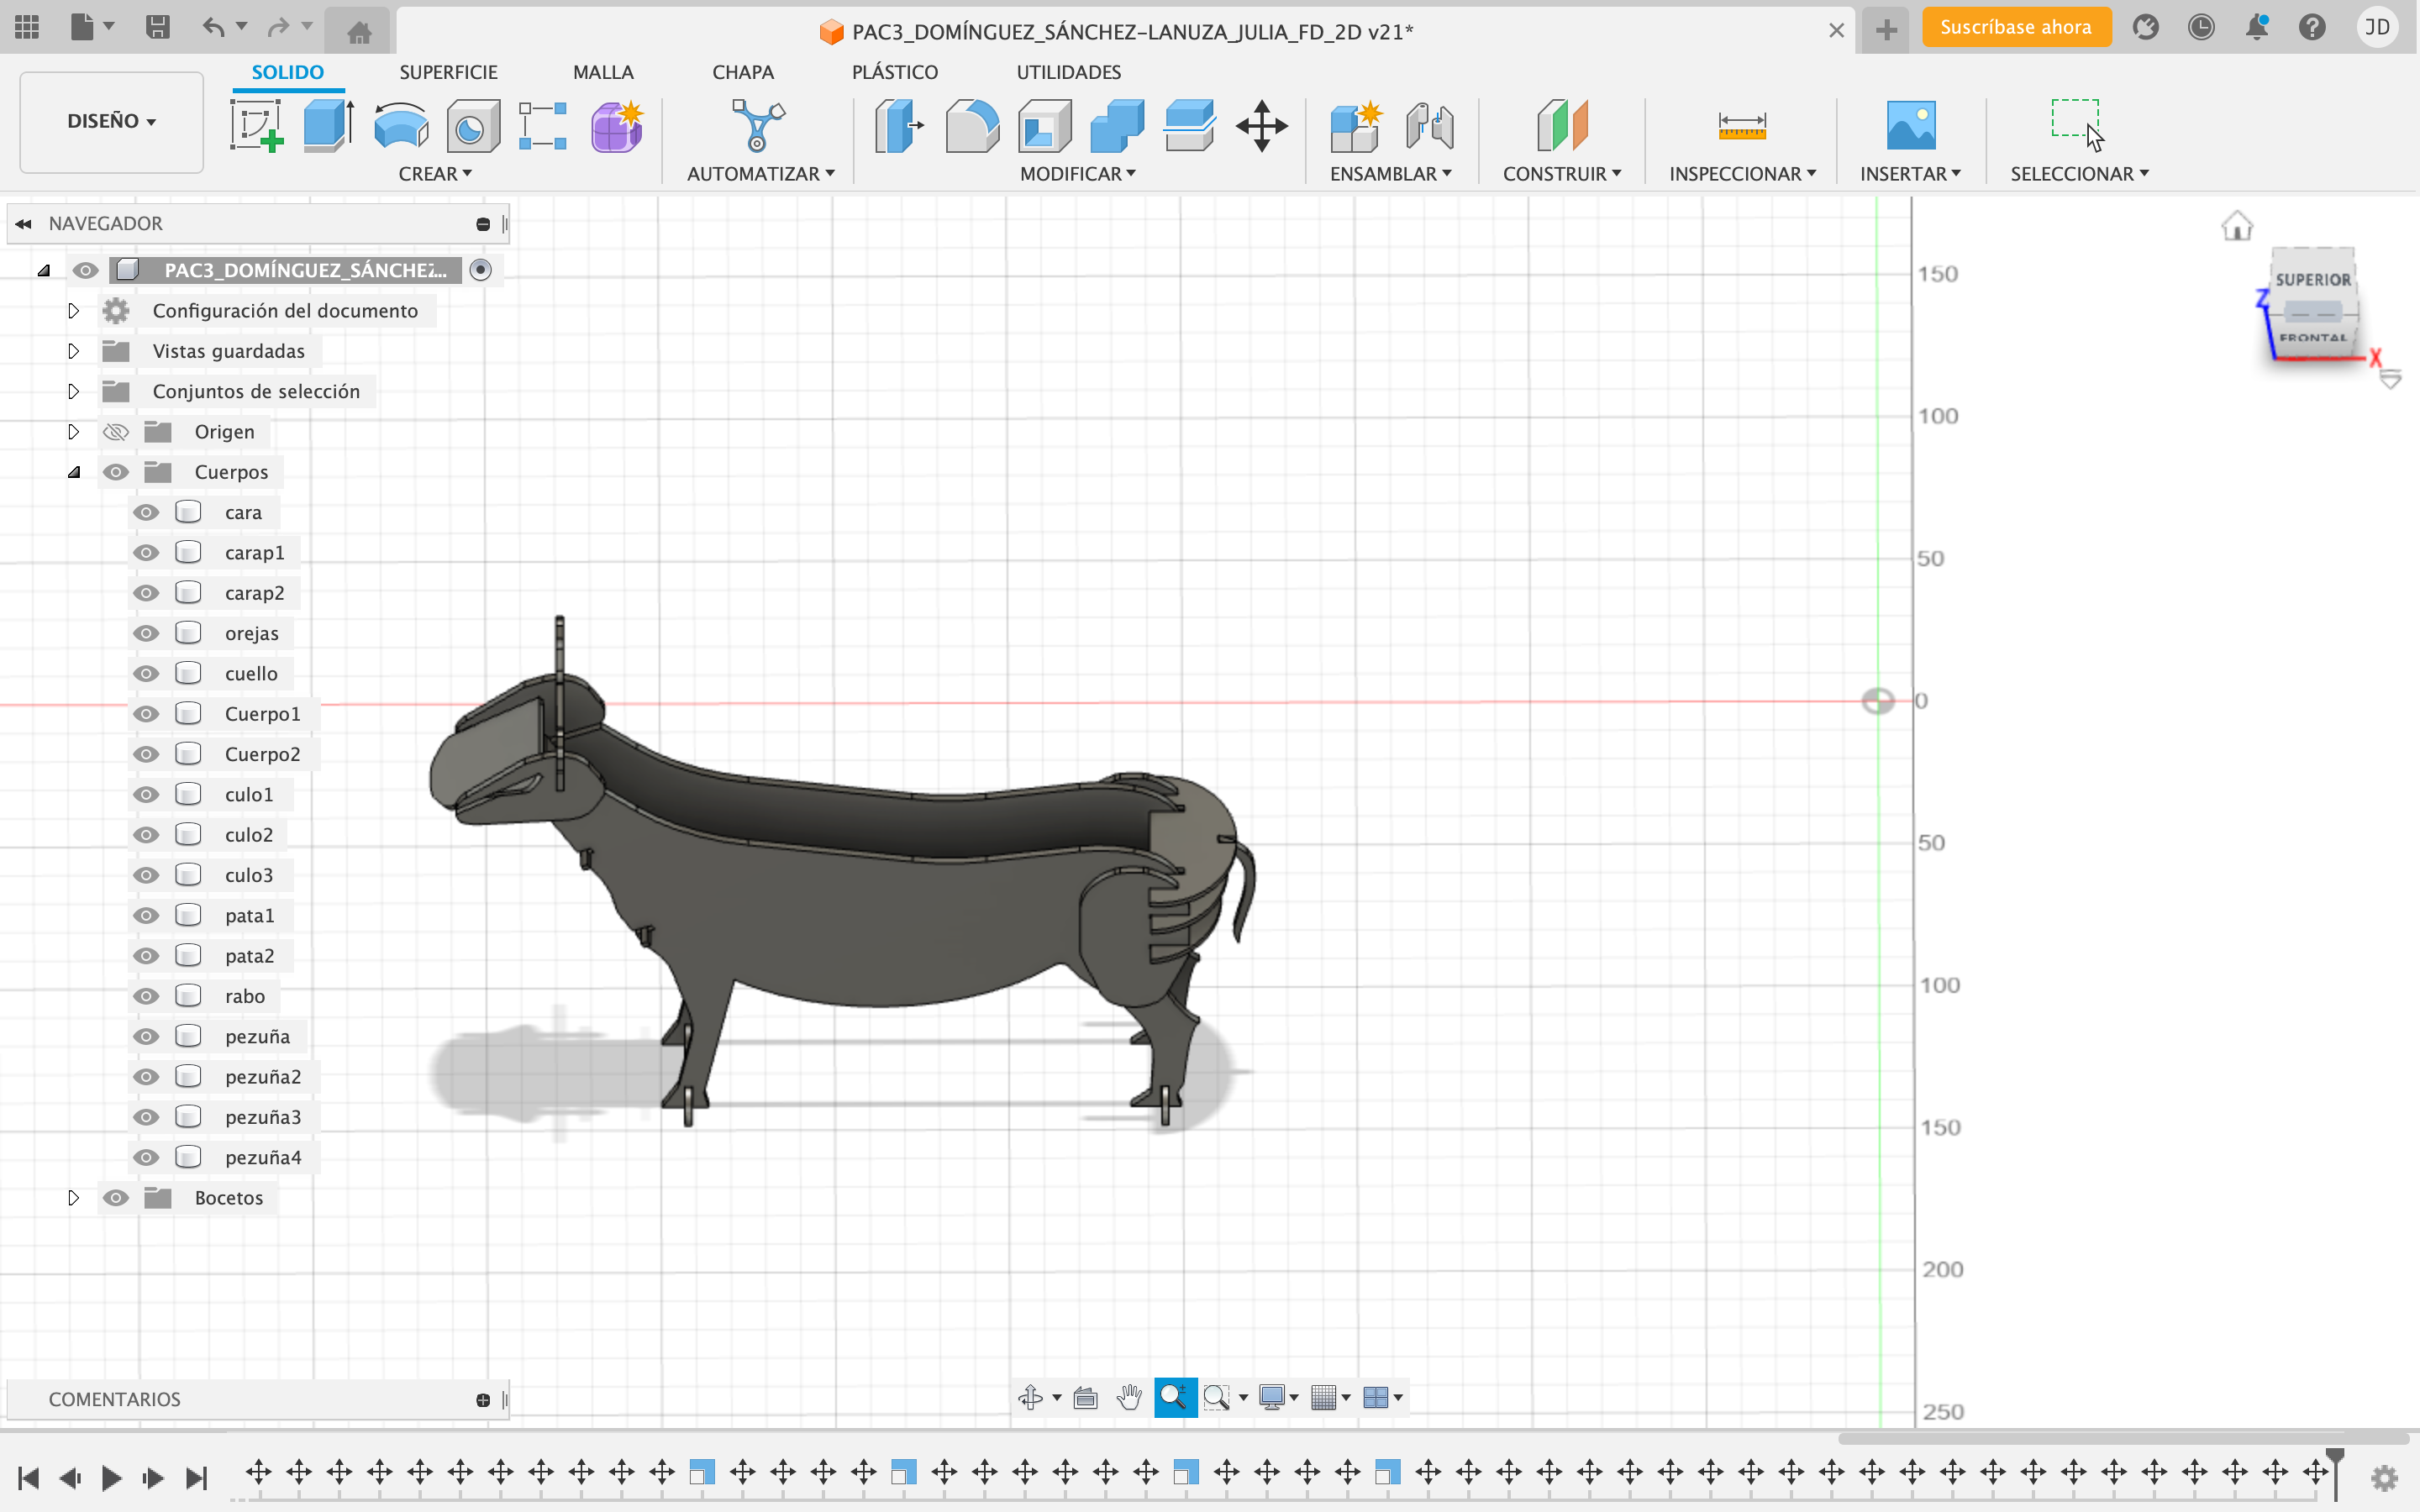Select the Move/Copy arrows tool
This screenshot has height=1512, width=2420.
coord(1261,126)
